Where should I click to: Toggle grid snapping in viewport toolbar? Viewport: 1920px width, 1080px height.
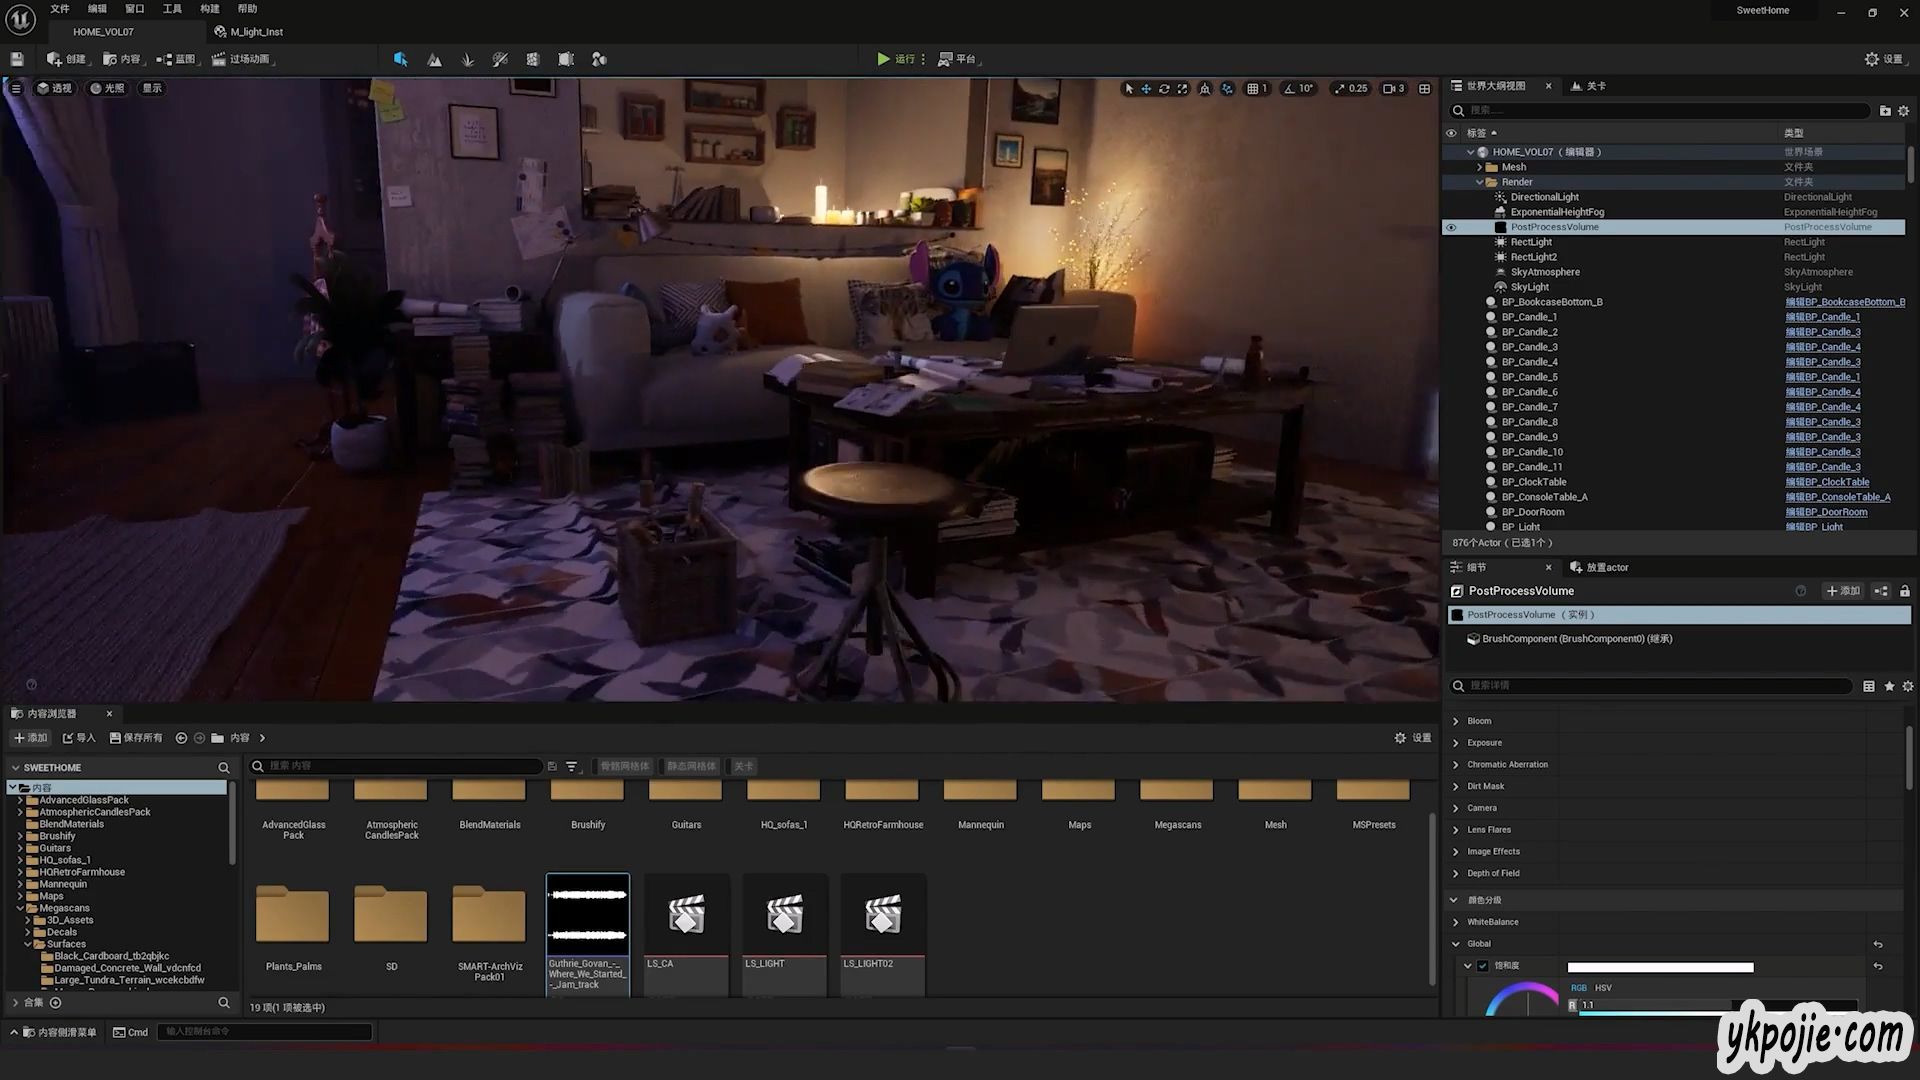pos(1252,89)
